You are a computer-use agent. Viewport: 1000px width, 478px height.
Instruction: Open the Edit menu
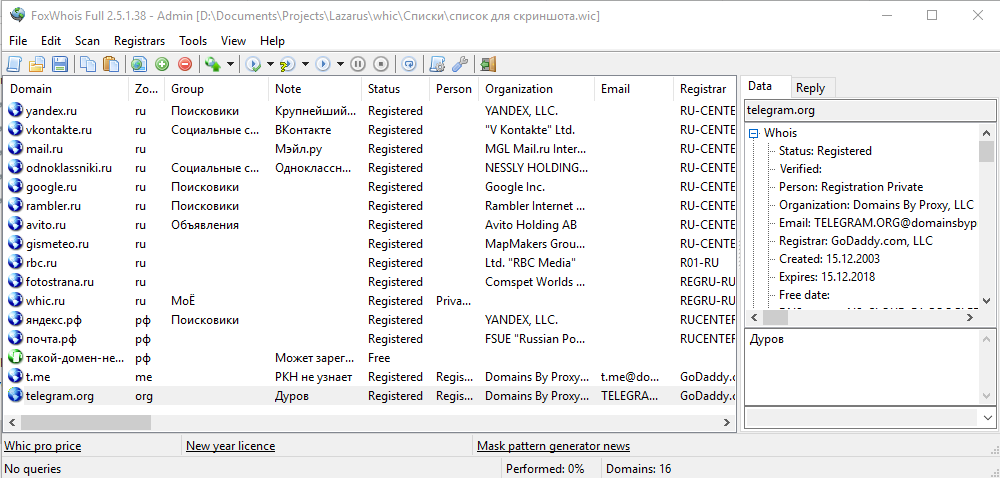[51, 41]
